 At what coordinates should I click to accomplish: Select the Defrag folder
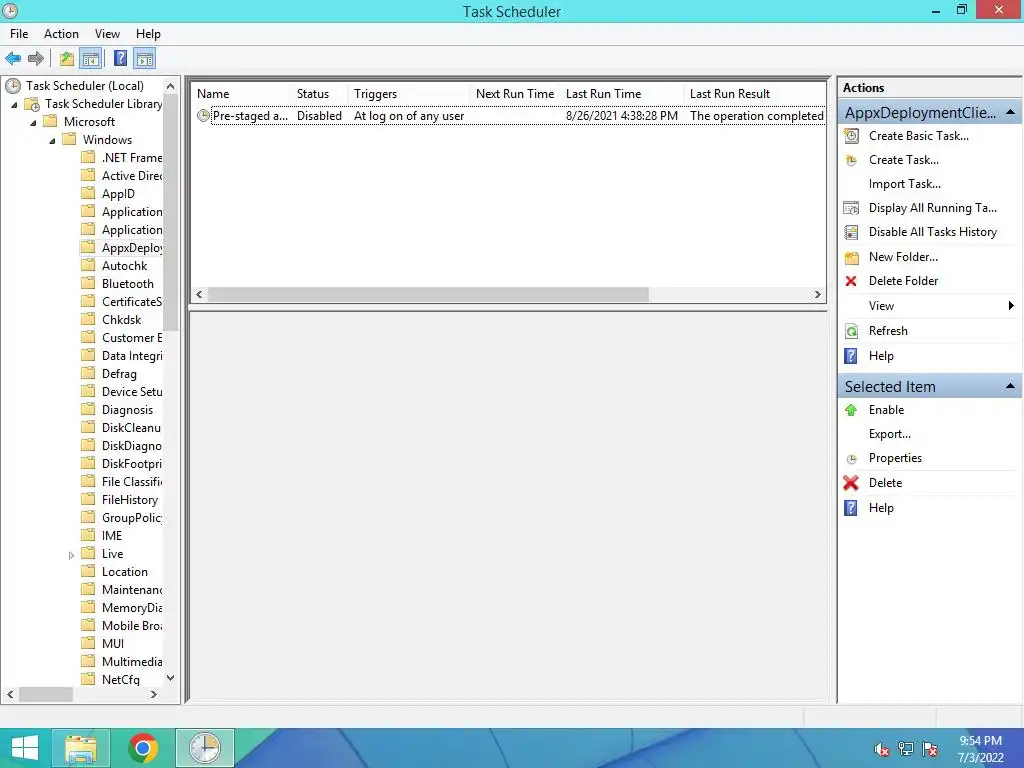coord(119,374)
